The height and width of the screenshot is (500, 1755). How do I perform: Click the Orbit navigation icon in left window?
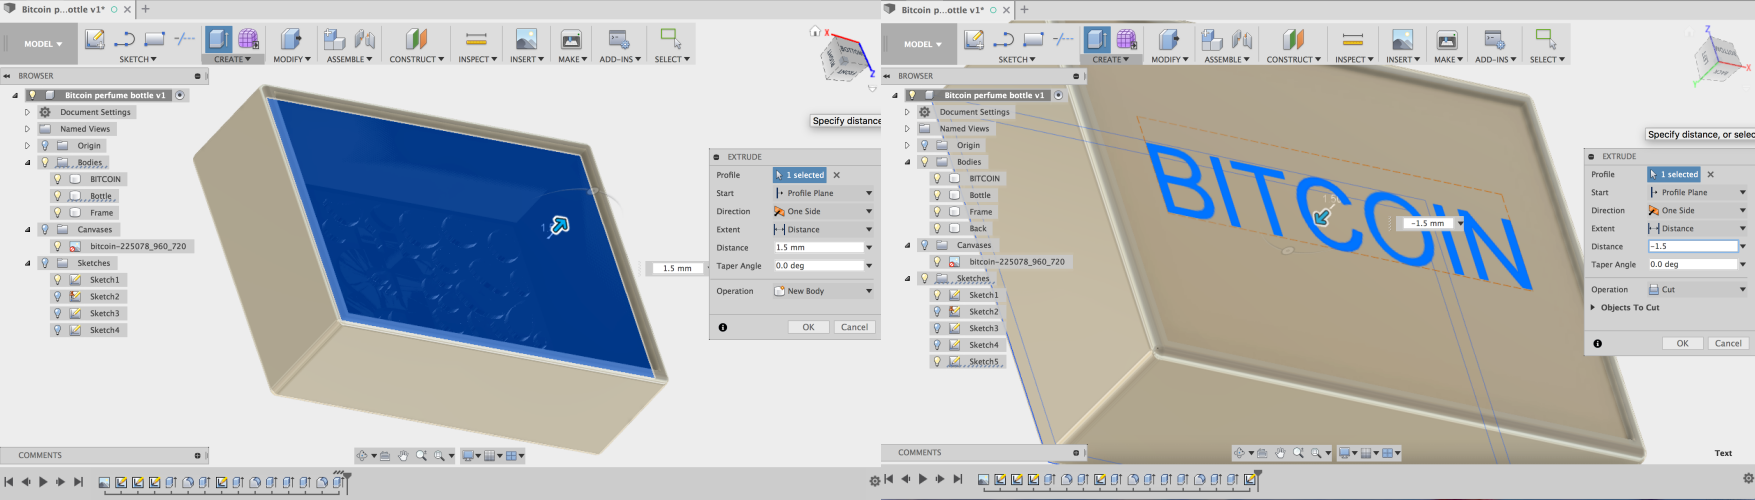[363, 456]
